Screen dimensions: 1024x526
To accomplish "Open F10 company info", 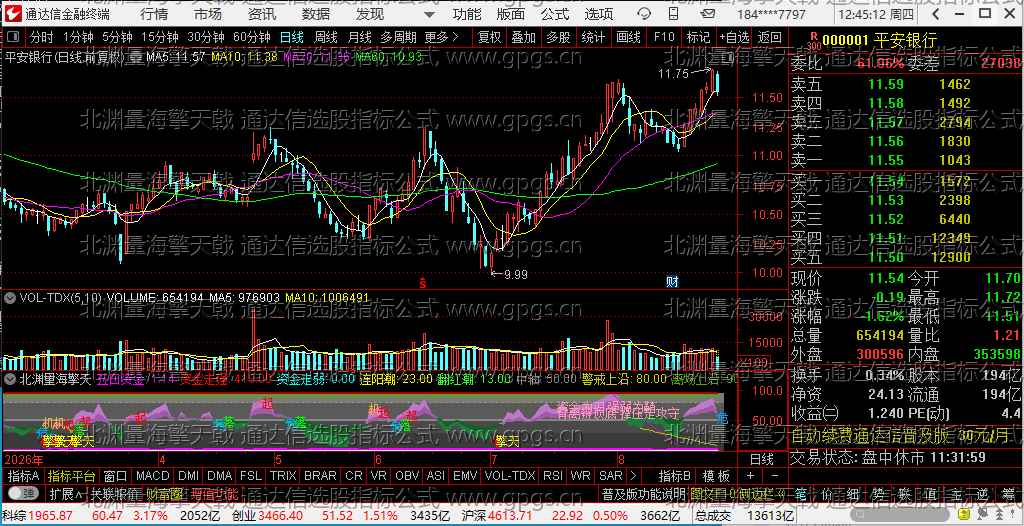I will click(664, 37).
